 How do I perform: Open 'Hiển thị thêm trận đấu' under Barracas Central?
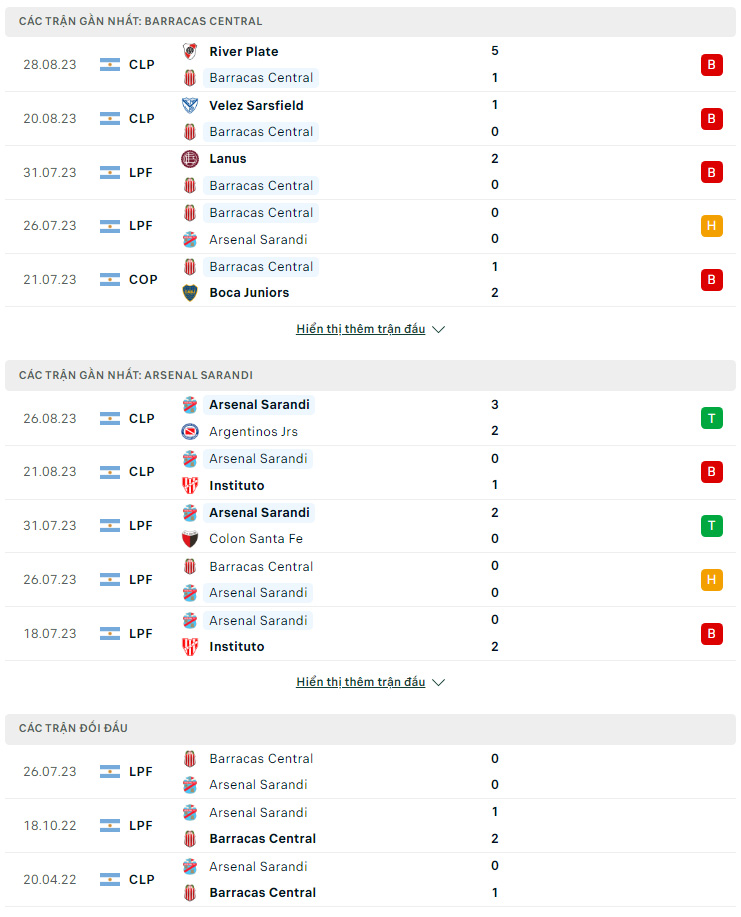click(360, 329)
